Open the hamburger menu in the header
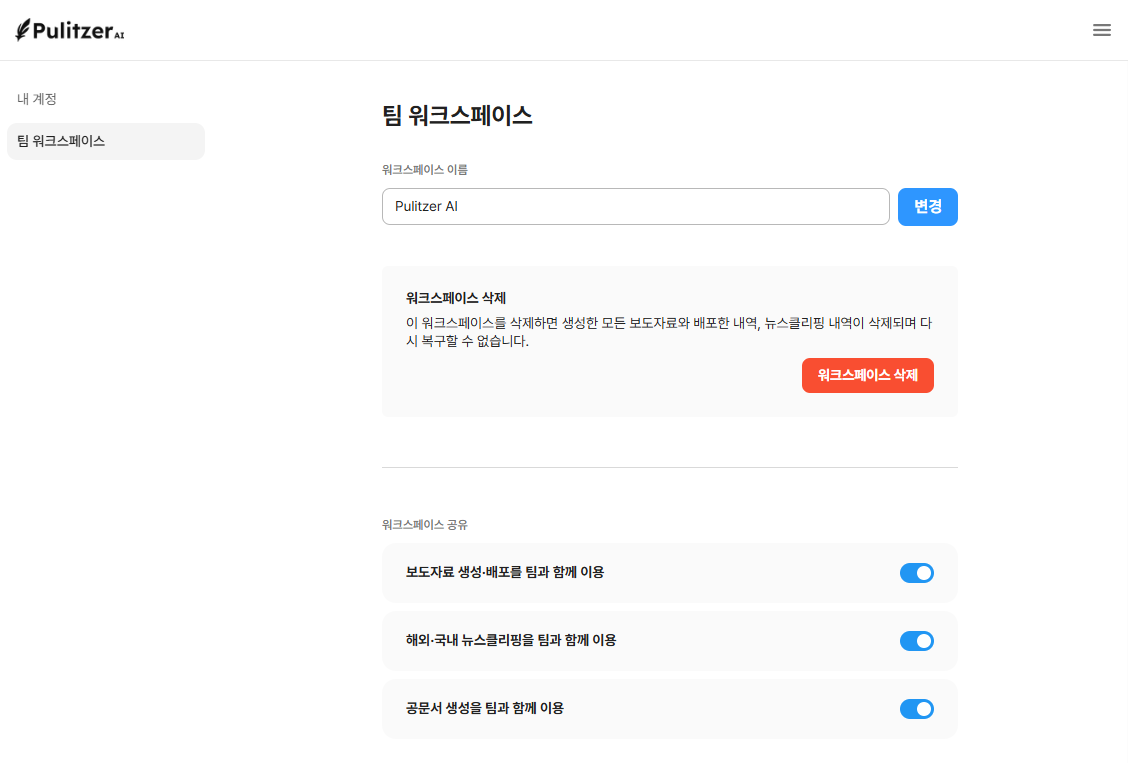 (1101, 30)
